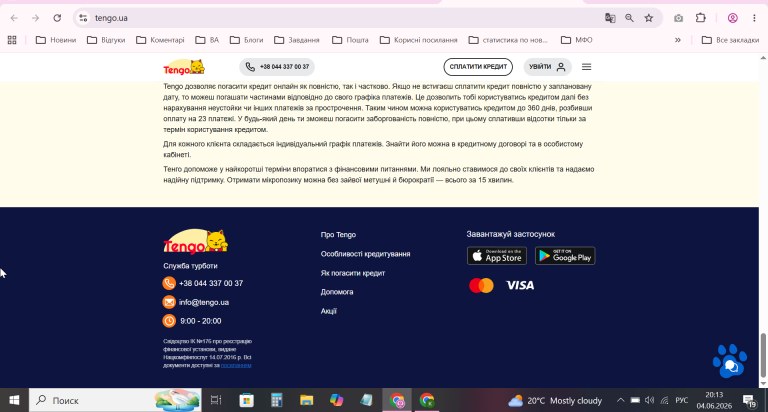Viewport: 768px width, 412px height.
Task: Open Microsoft Store from taskbar
Action: coord(246,400)
